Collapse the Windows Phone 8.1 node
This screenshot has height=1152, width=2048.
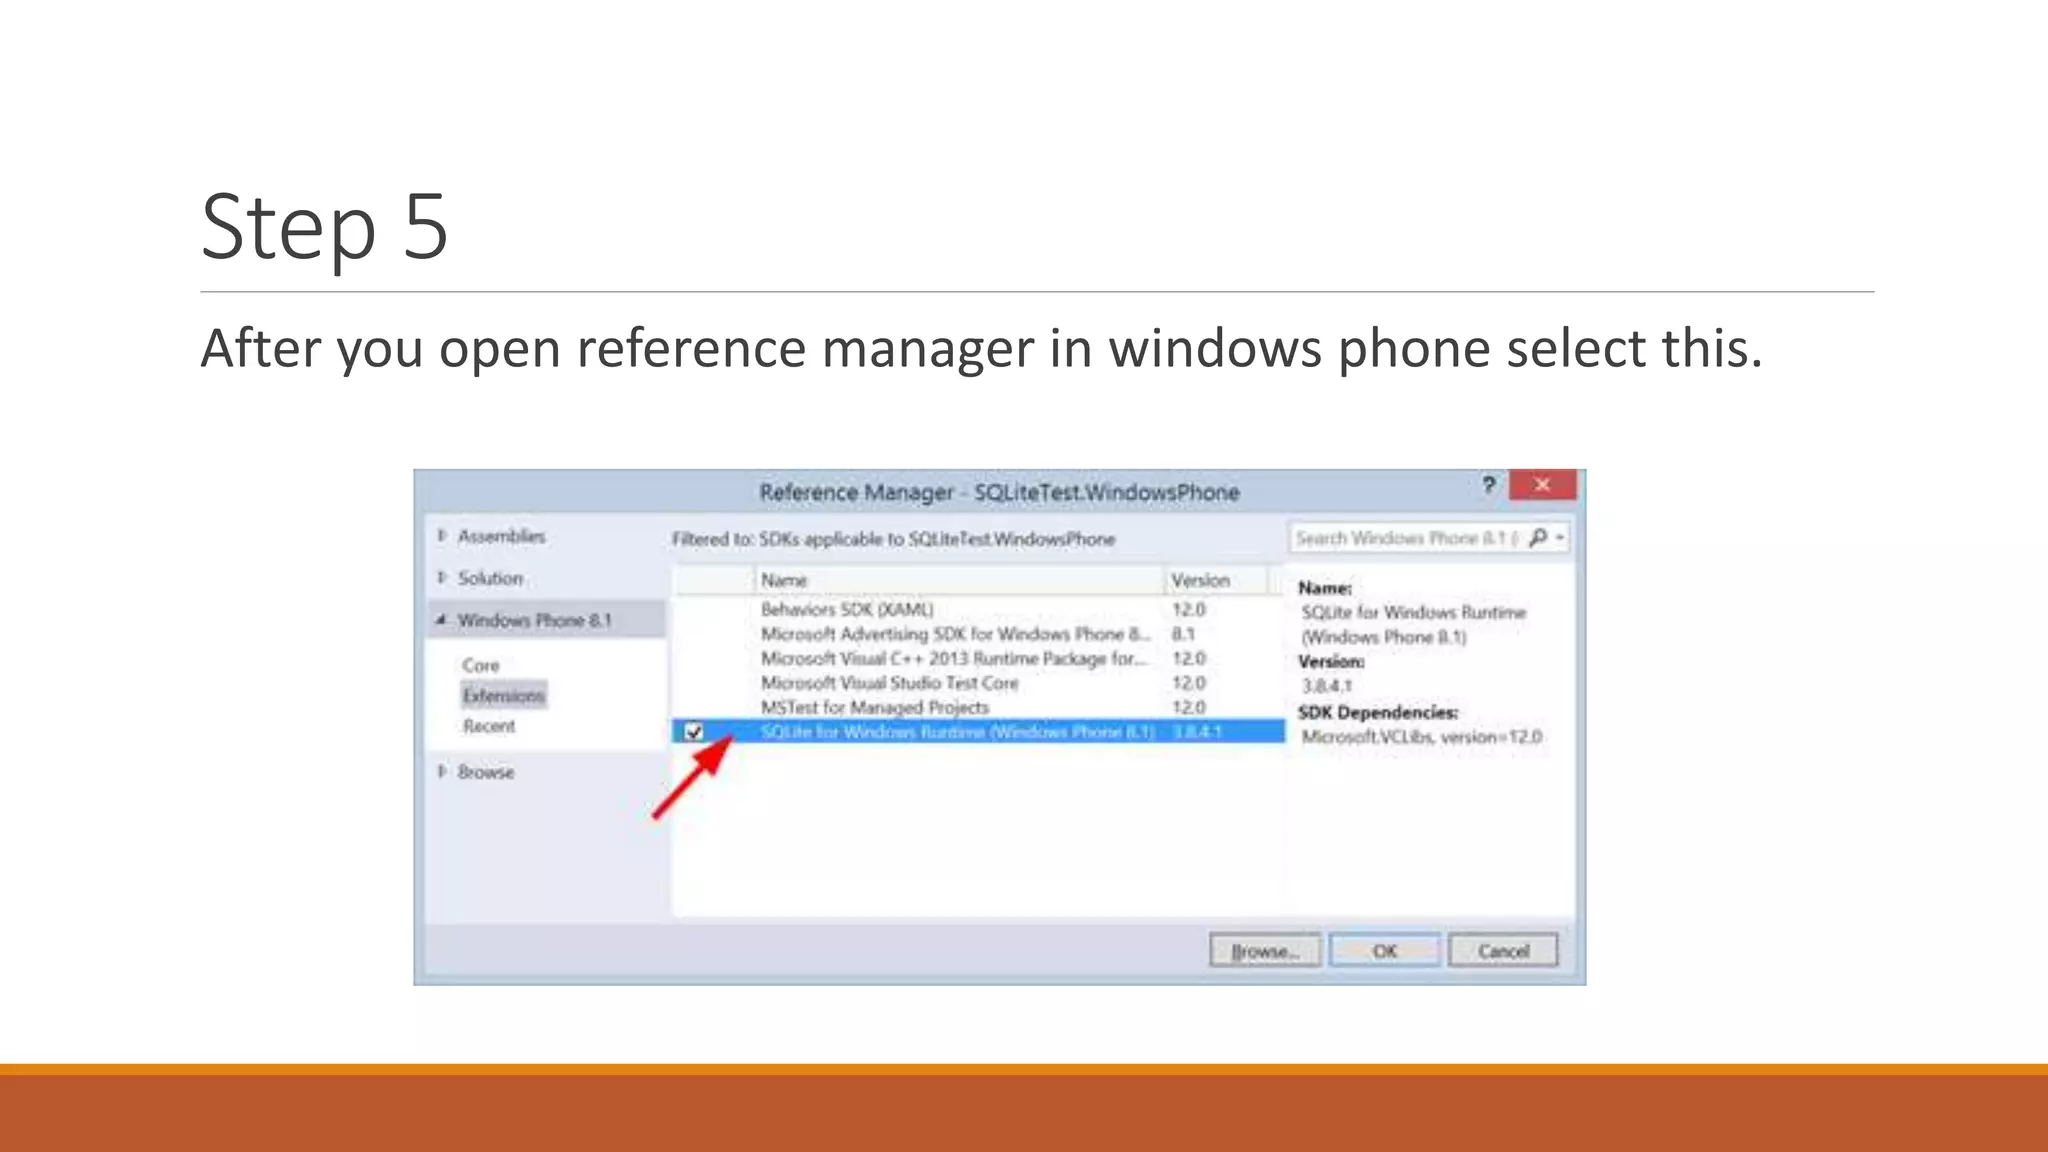tap(441, 620)
